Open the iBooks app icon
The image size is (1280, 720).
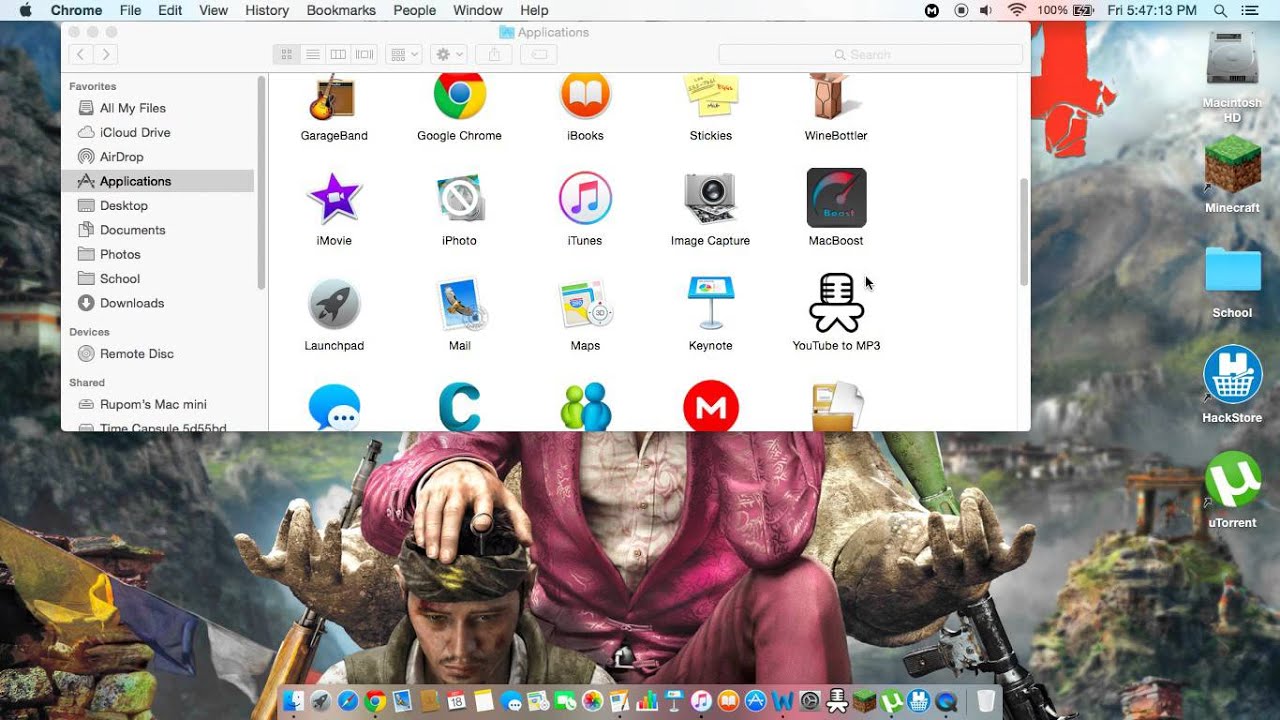click(x=585, y=96)
